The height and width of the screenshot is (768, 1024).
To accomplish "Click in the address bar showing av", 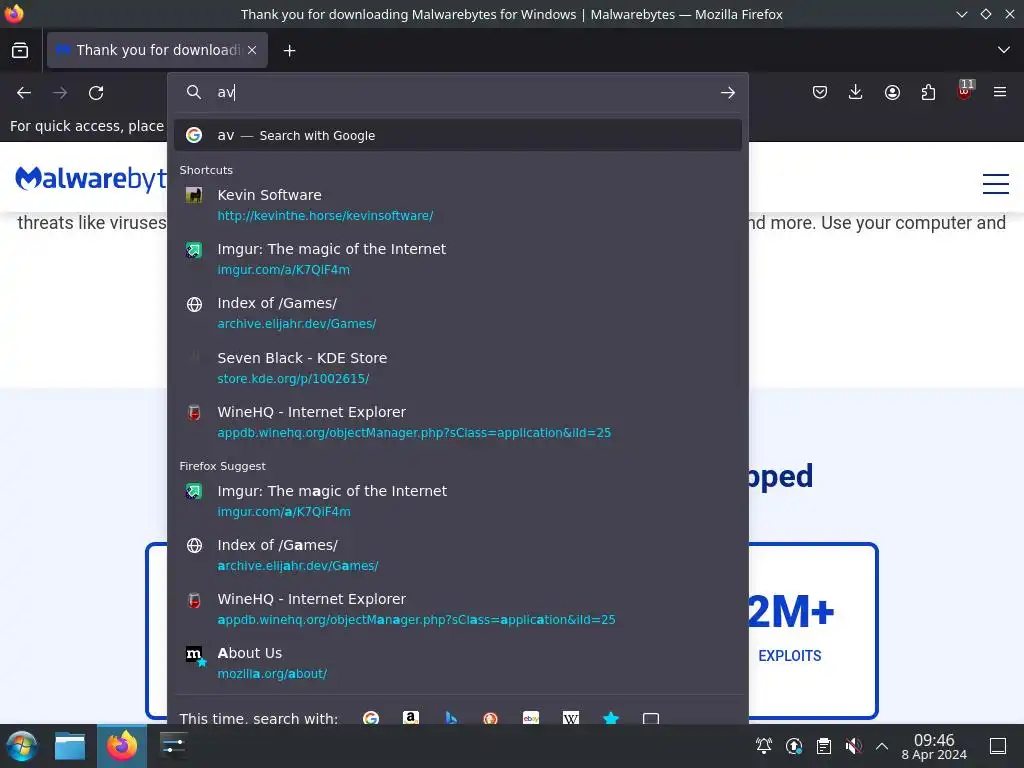I will (457, 93).
